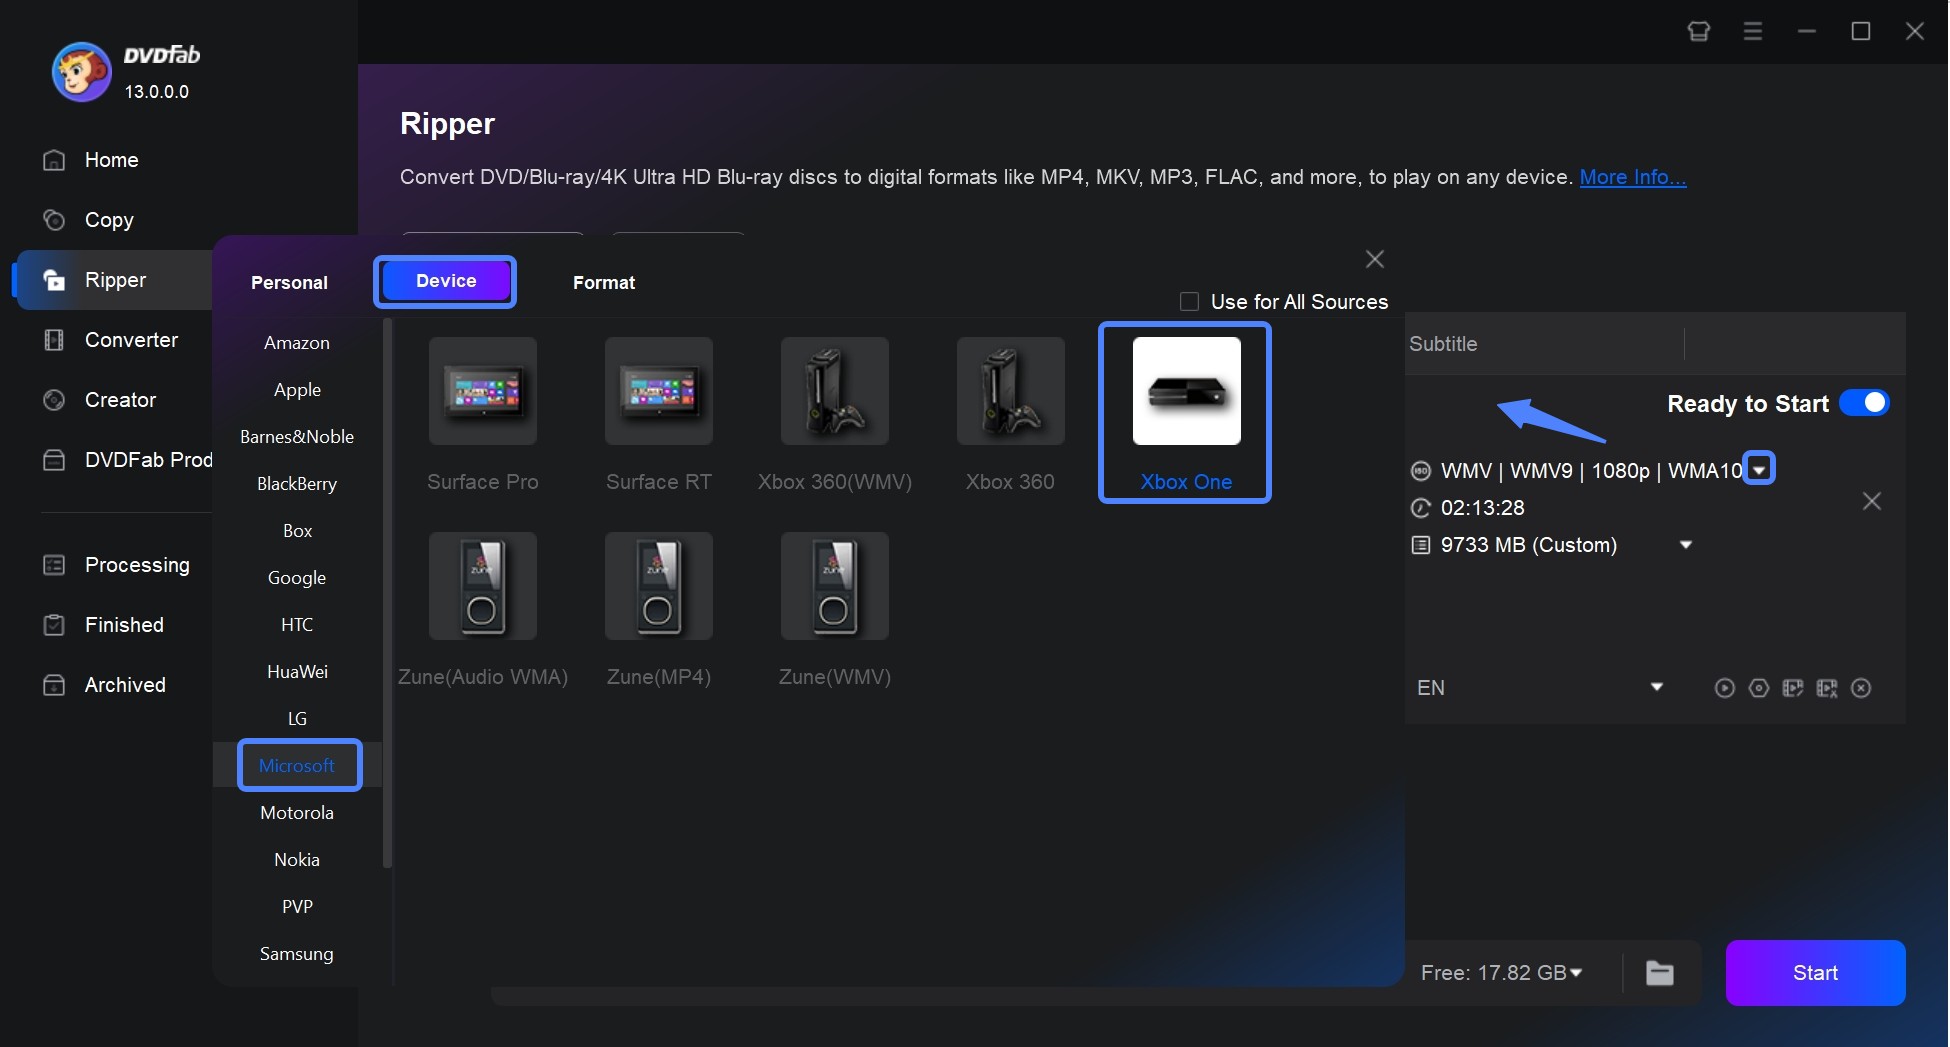Open the Converter module
Image resolution: width=1950 pixels, height=1047 pixels.
[131, 340]
